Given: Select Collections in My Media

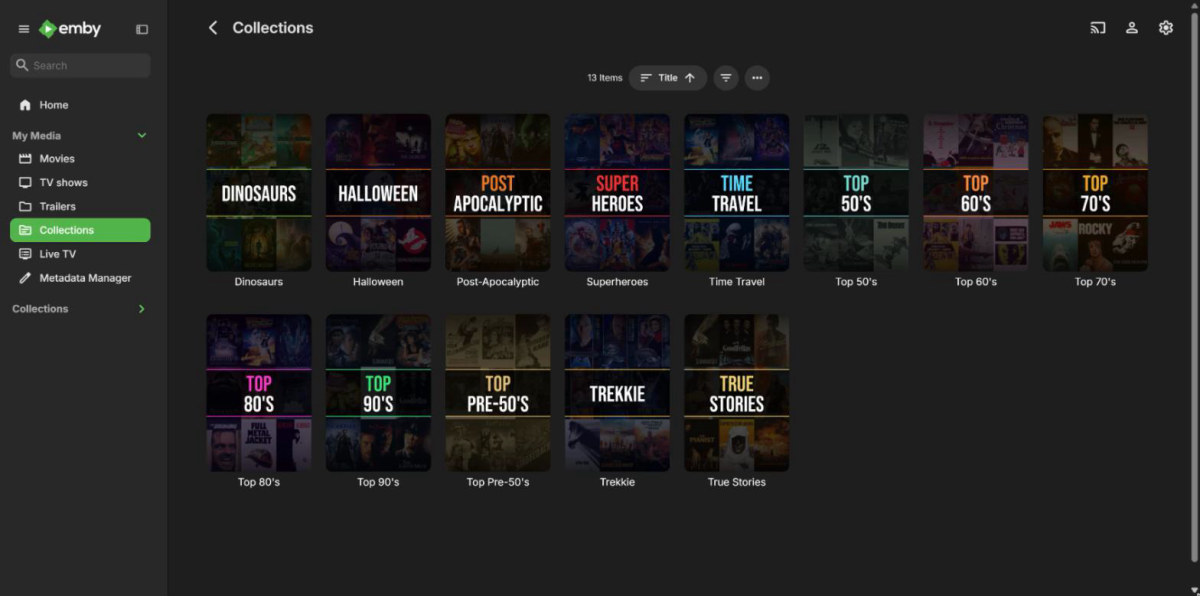Looking at the screenshot, I should coord(80,230).
